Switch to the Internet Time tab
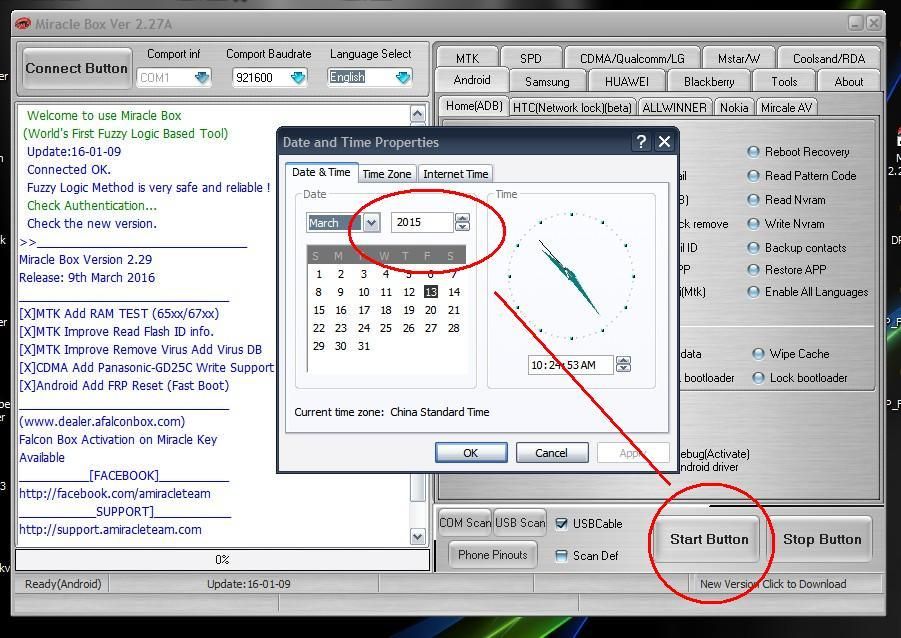The image size is (901, 638). pos(456,174)
